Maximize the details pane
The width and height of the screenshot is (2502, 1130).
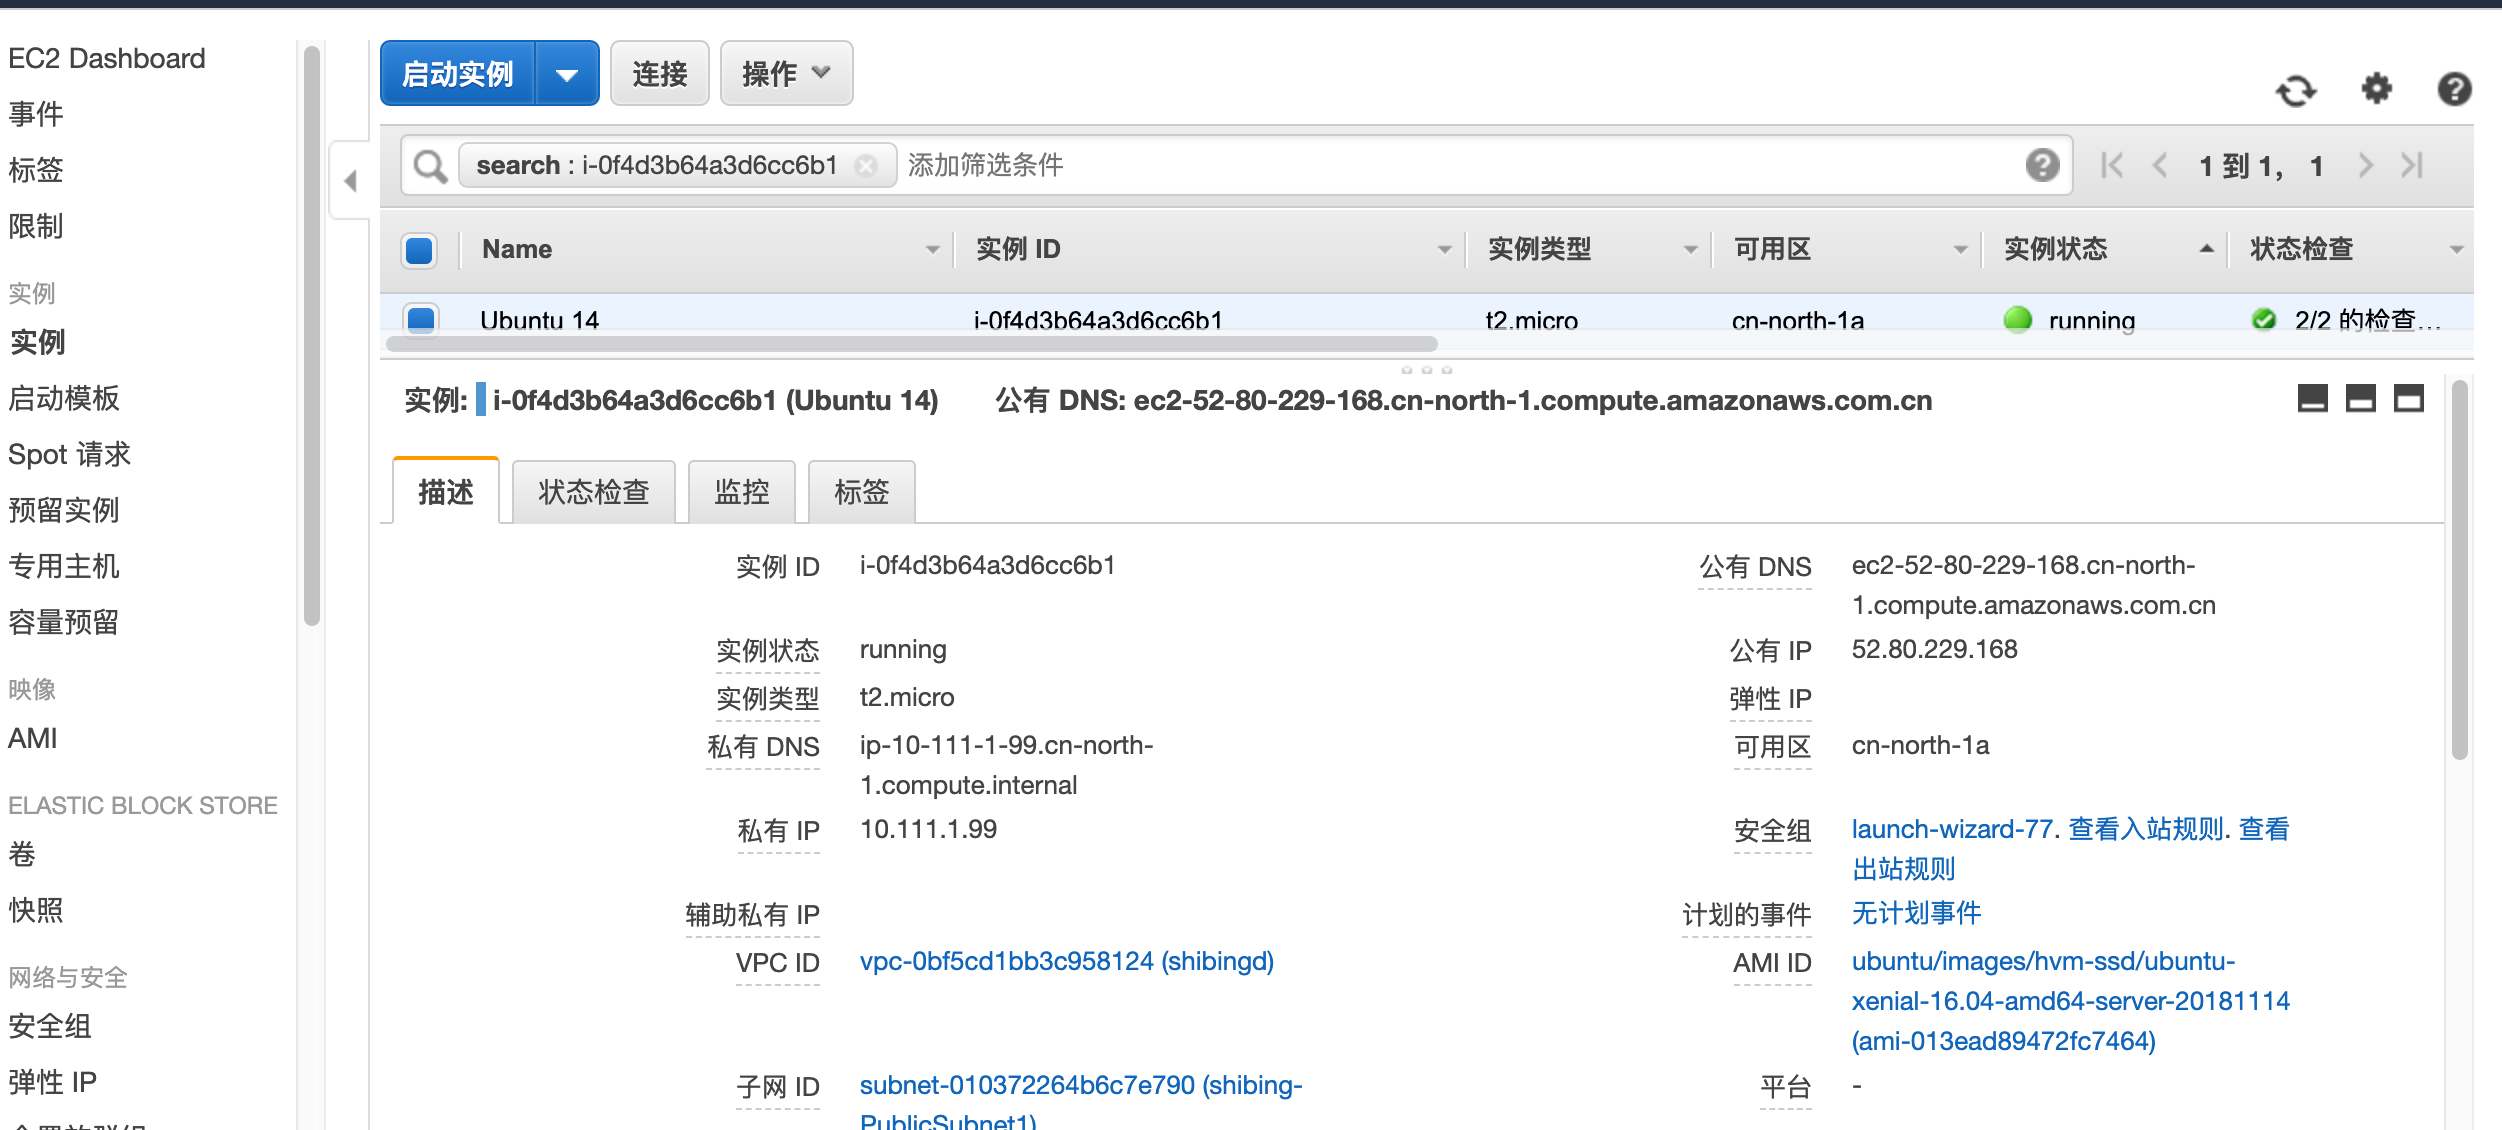click(2408, 399)
